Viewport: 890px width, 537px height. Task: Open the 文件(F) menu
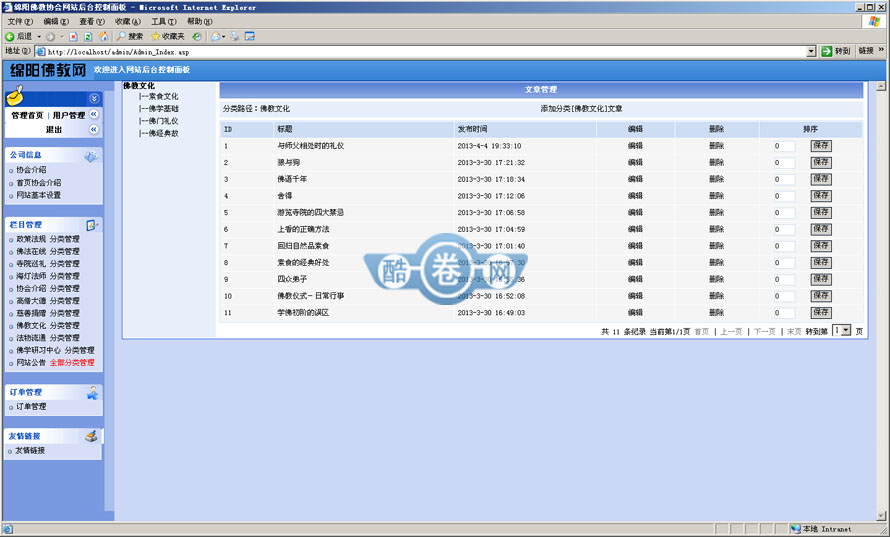click(x=20, y=22)
